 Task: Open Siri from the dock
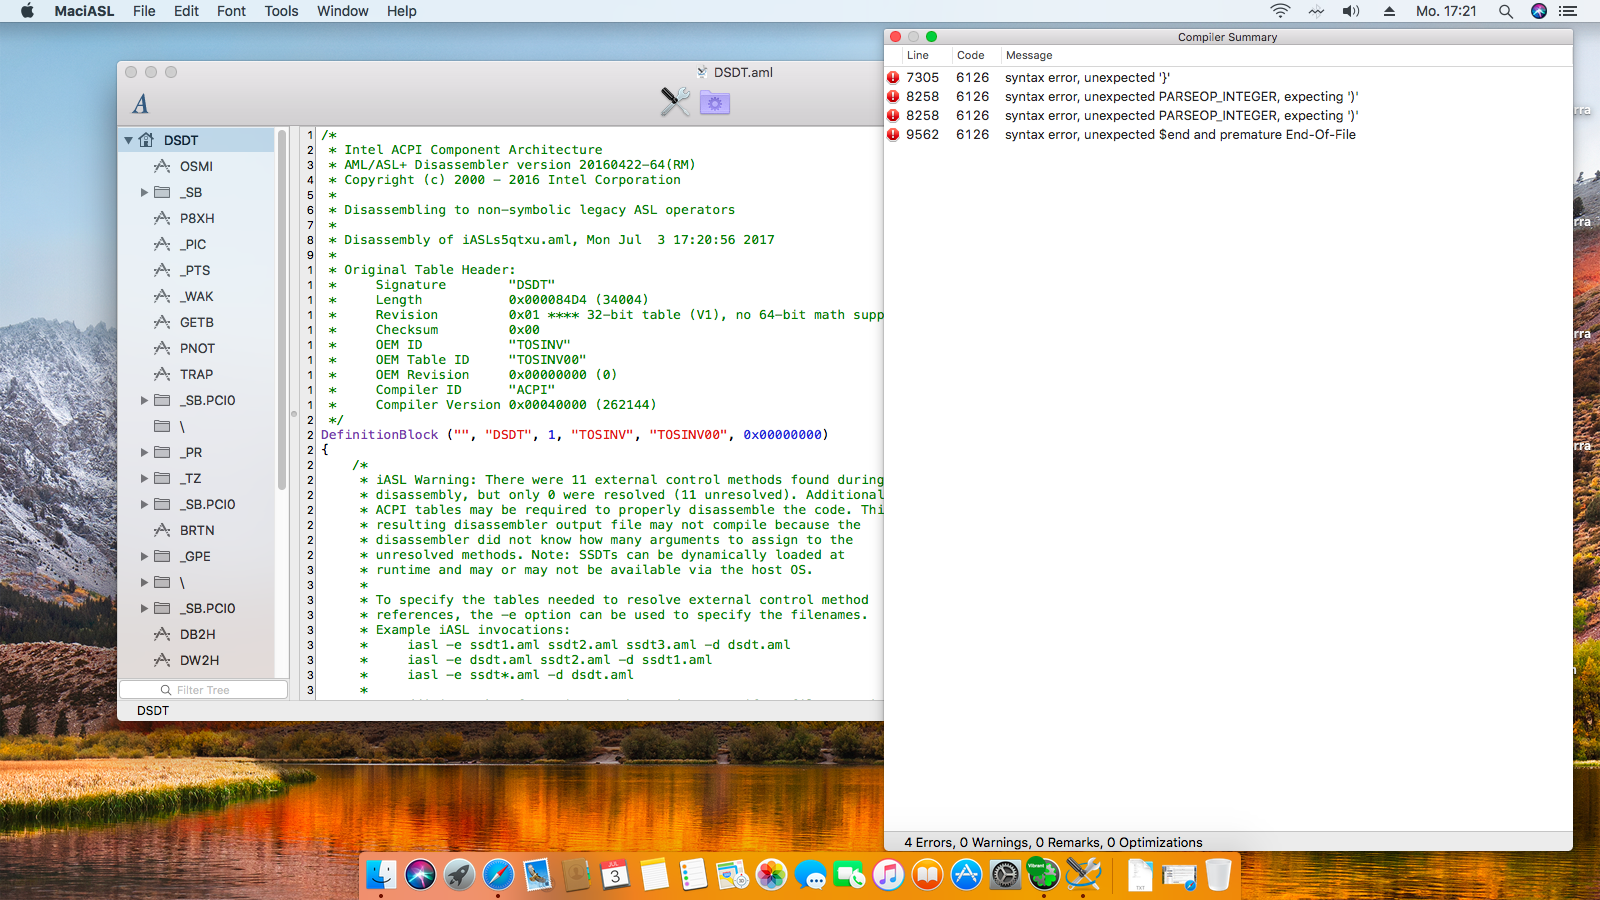(420, 876)
